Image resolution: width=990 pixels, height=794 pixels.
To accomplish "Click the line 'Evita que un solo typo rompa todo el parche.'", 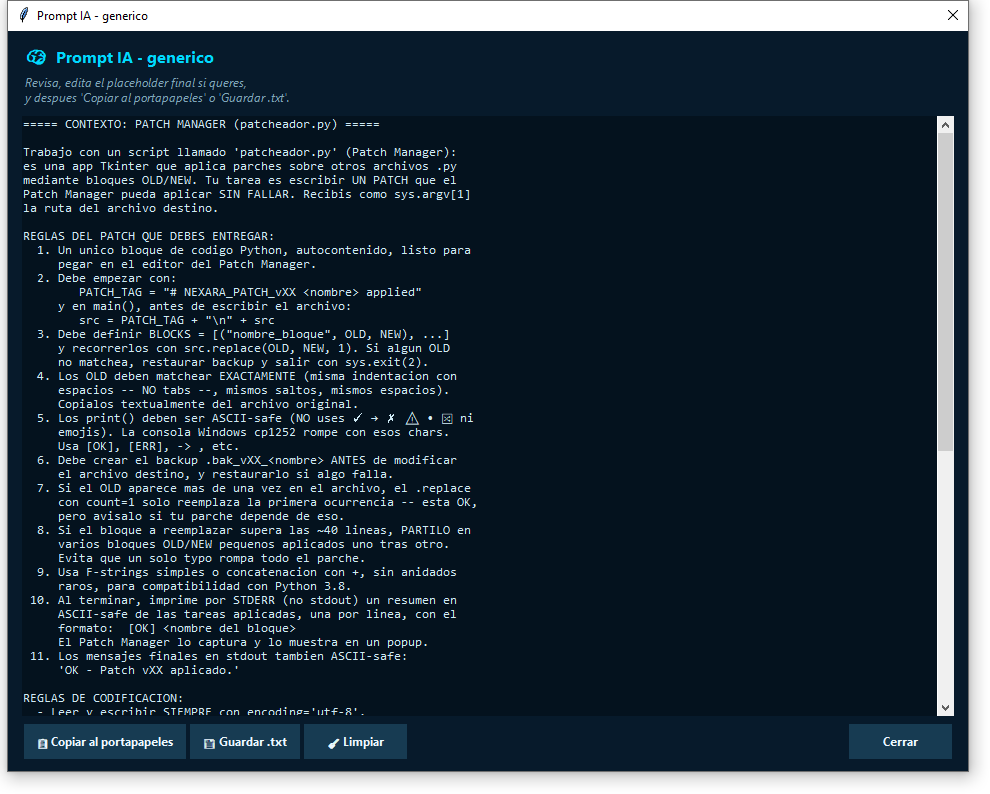I will pyautogui.click(x=212, y=558).
